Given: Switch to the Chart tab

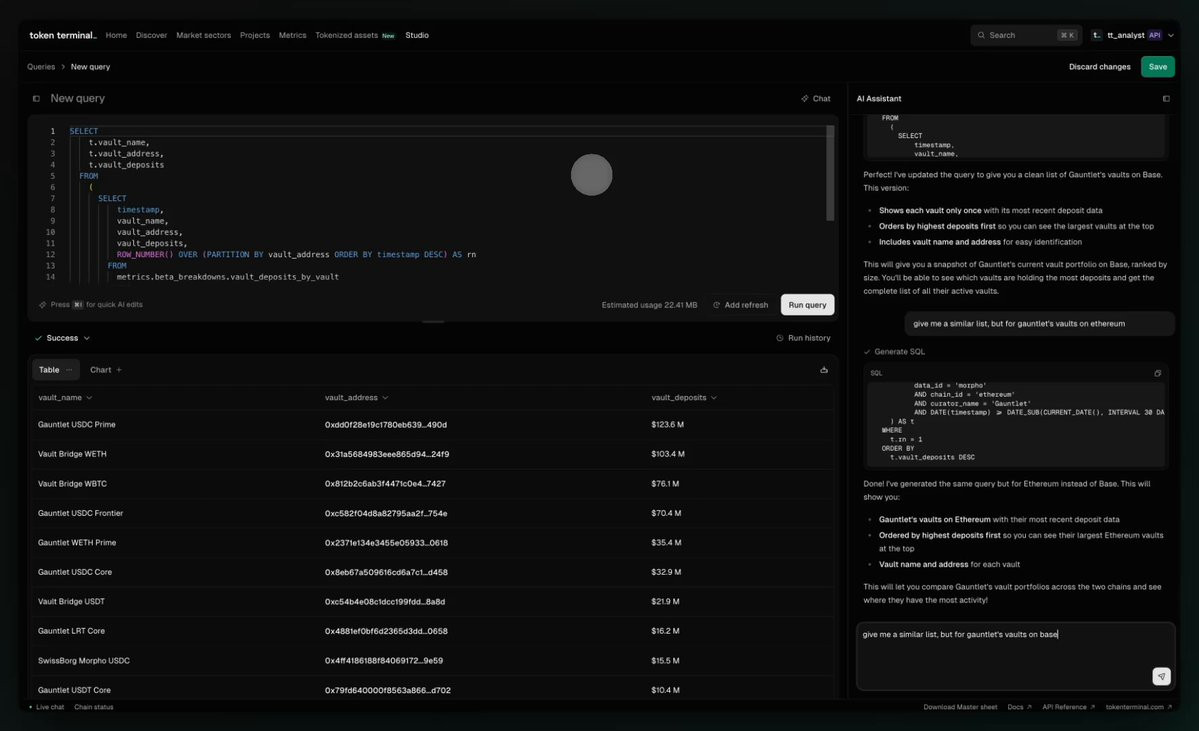Looking at the screenshot, I should click(100, 370).
